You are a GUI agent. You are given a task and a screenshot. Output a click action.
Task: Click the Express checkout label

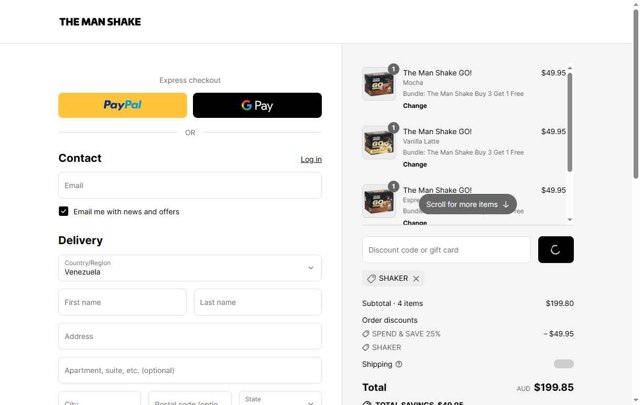click(190, 80)
